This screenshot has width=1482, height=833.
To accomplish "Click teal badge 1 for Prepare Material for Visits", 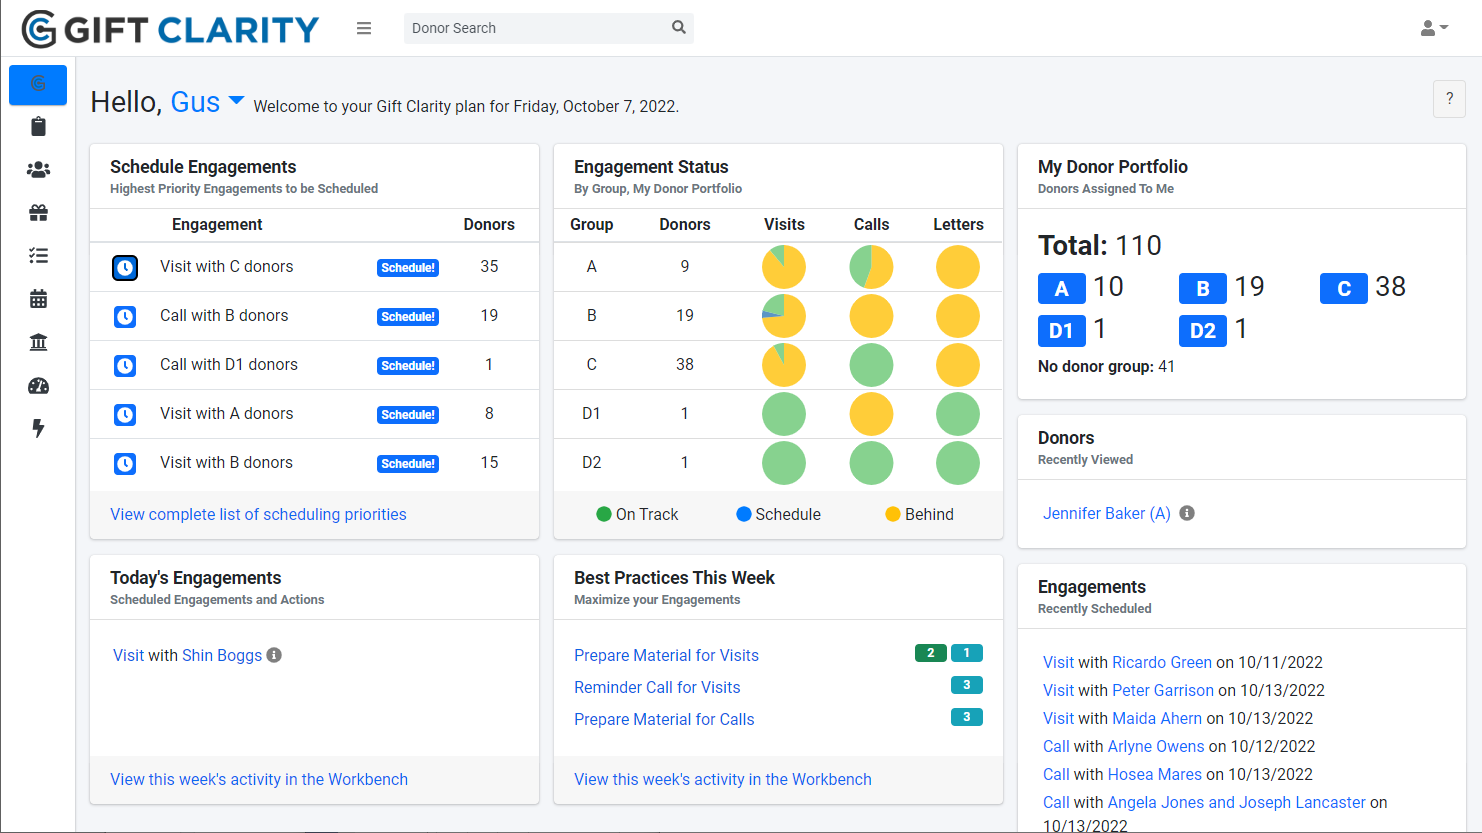I will tap(967, 653).
